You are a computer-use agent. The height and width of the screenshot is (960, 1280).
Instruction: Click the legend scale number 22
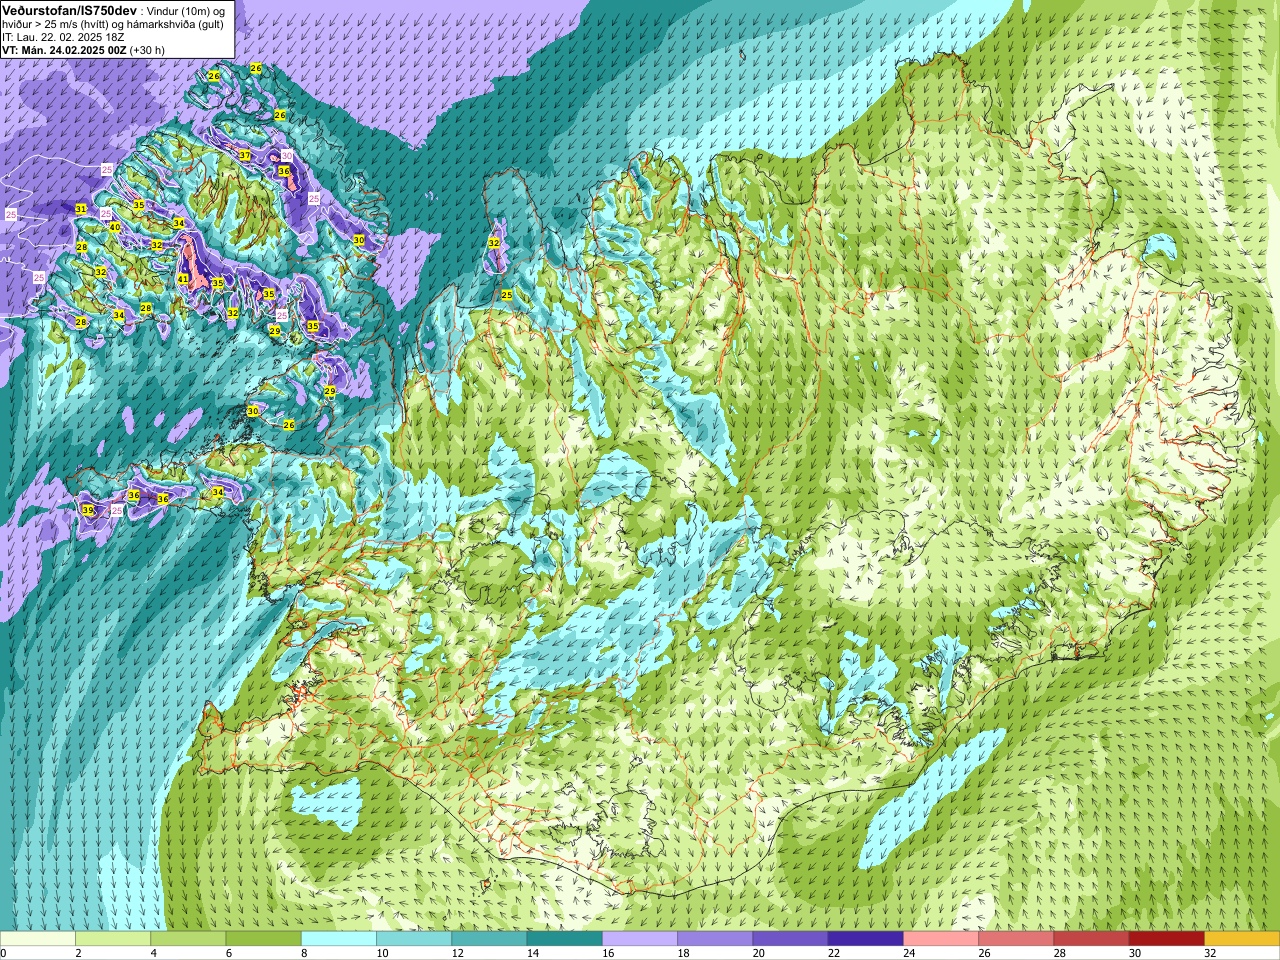click(834, 953)
